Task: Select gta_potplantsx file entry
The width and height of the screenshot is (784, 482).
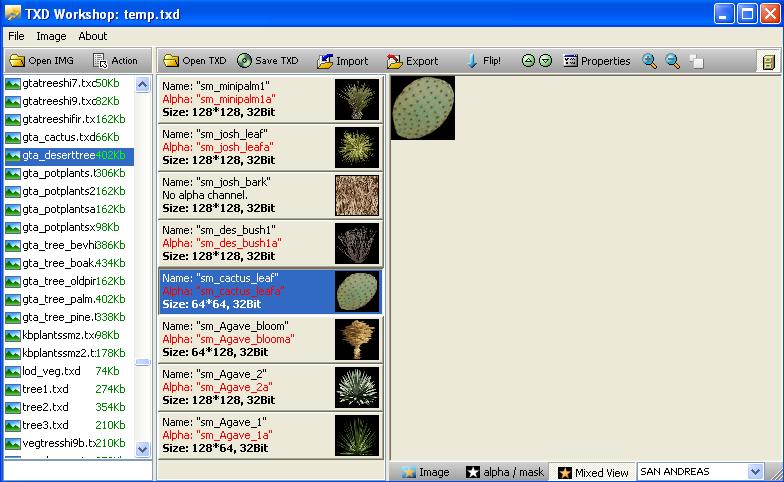Action: coord(69,227)
